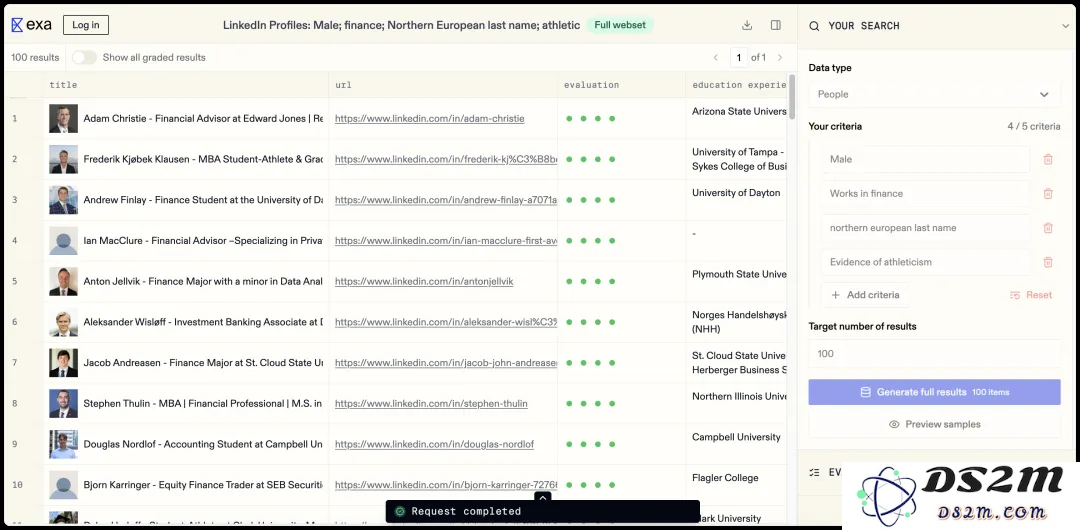Viewport: 1080px width, 530px height.
Task: Open douglas-nordlof LinkedIn URL
Action: click(x=434, y=445)
